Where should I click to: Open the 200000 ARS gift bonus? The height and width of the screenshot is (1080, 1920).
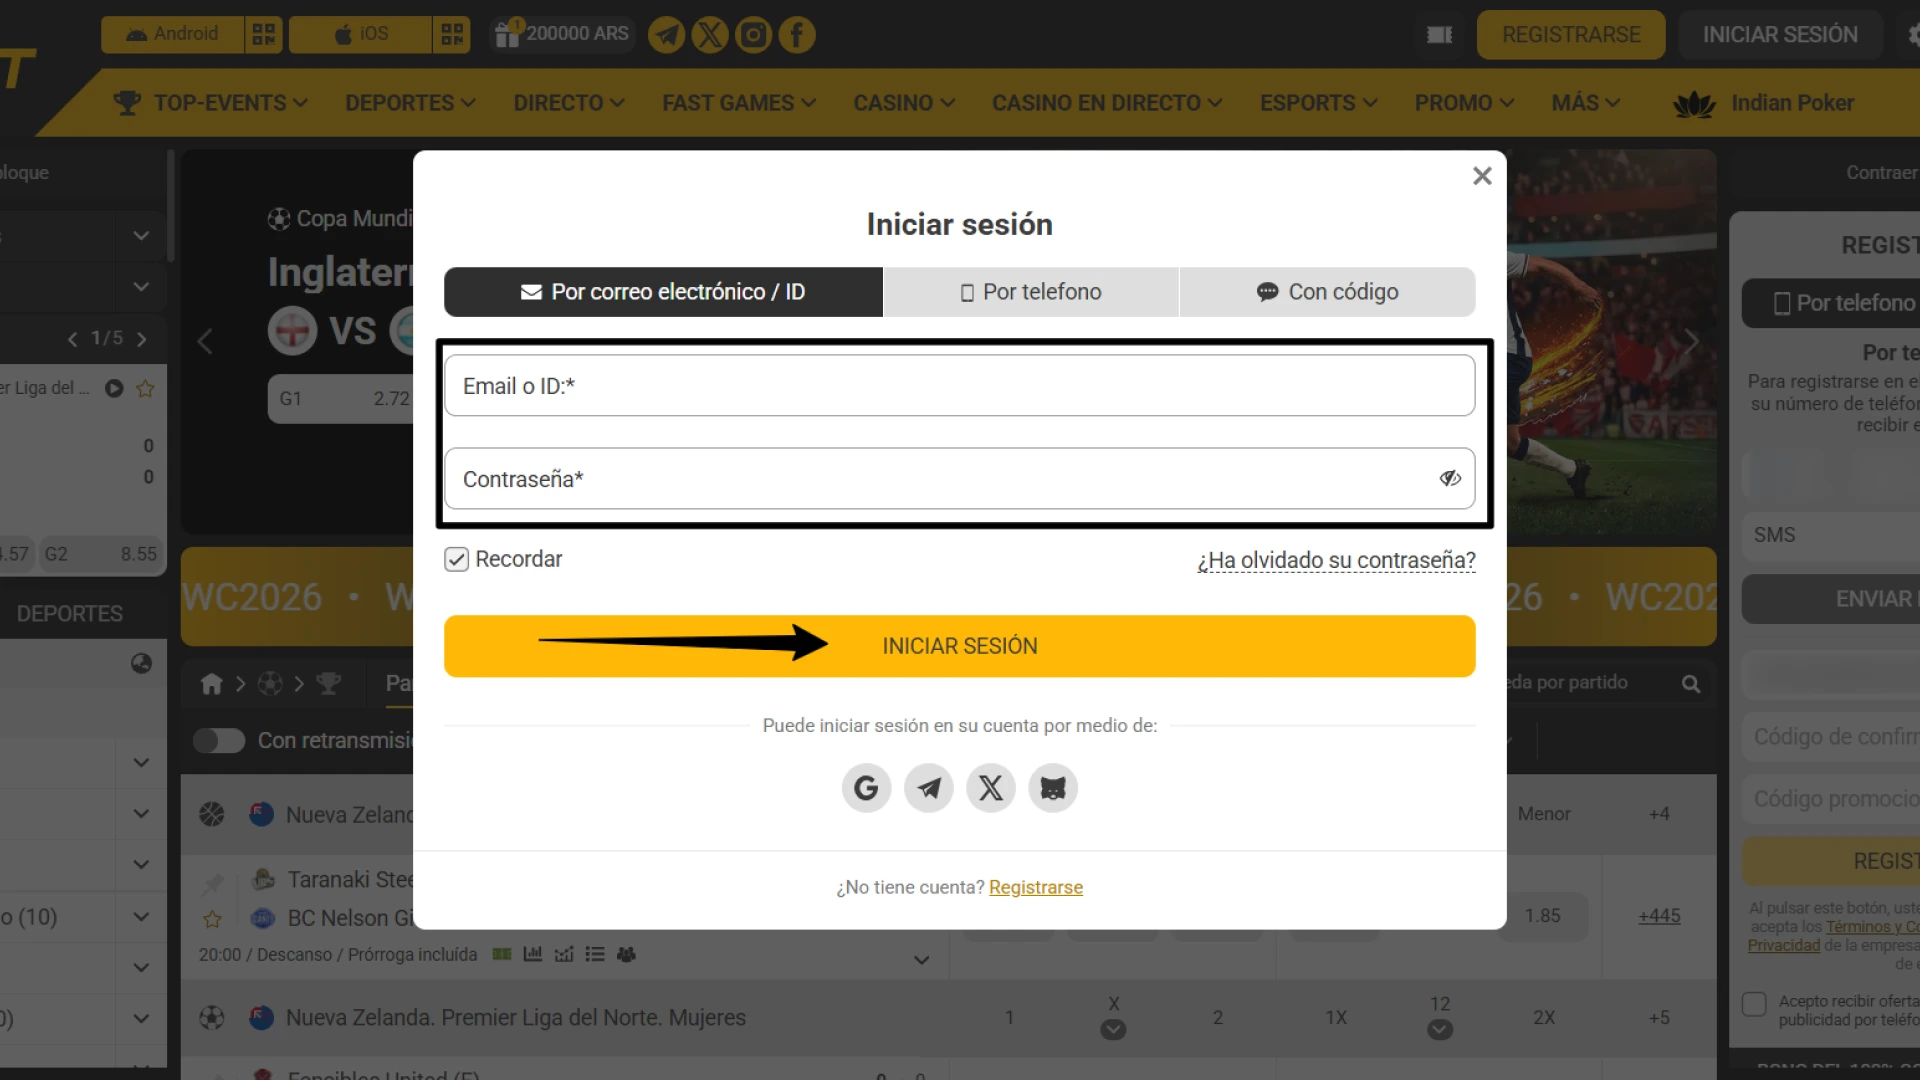pyautogui.click(x=562, y=34)
